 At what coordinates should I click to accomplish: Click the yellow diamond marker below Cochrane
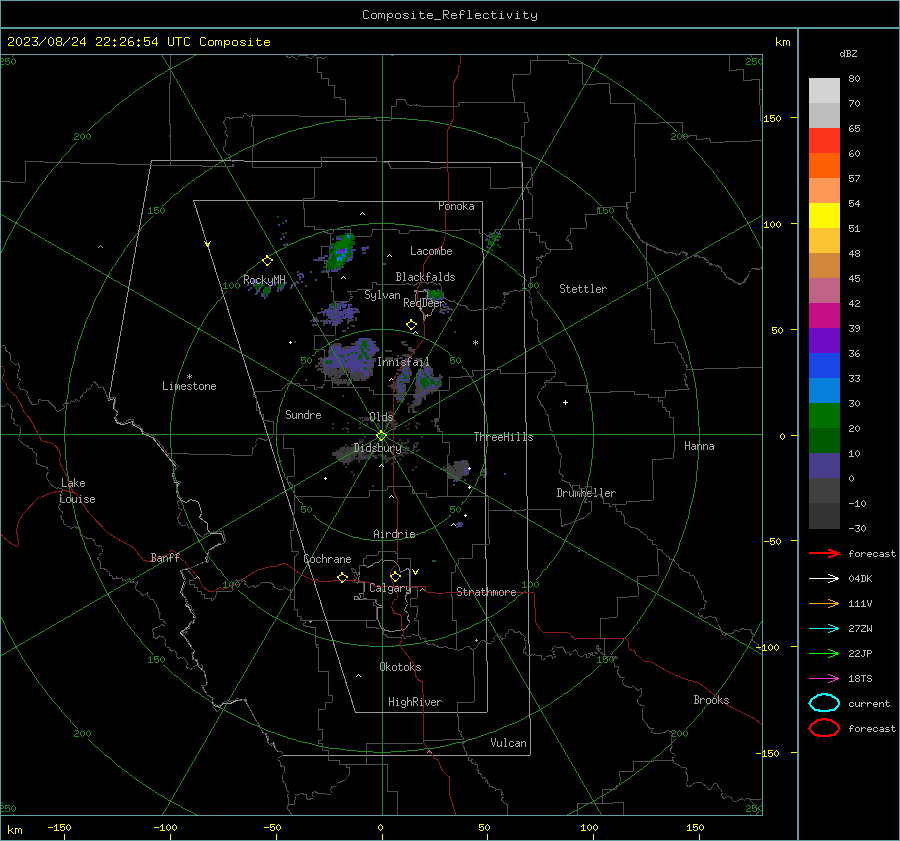tap(342, 577)
